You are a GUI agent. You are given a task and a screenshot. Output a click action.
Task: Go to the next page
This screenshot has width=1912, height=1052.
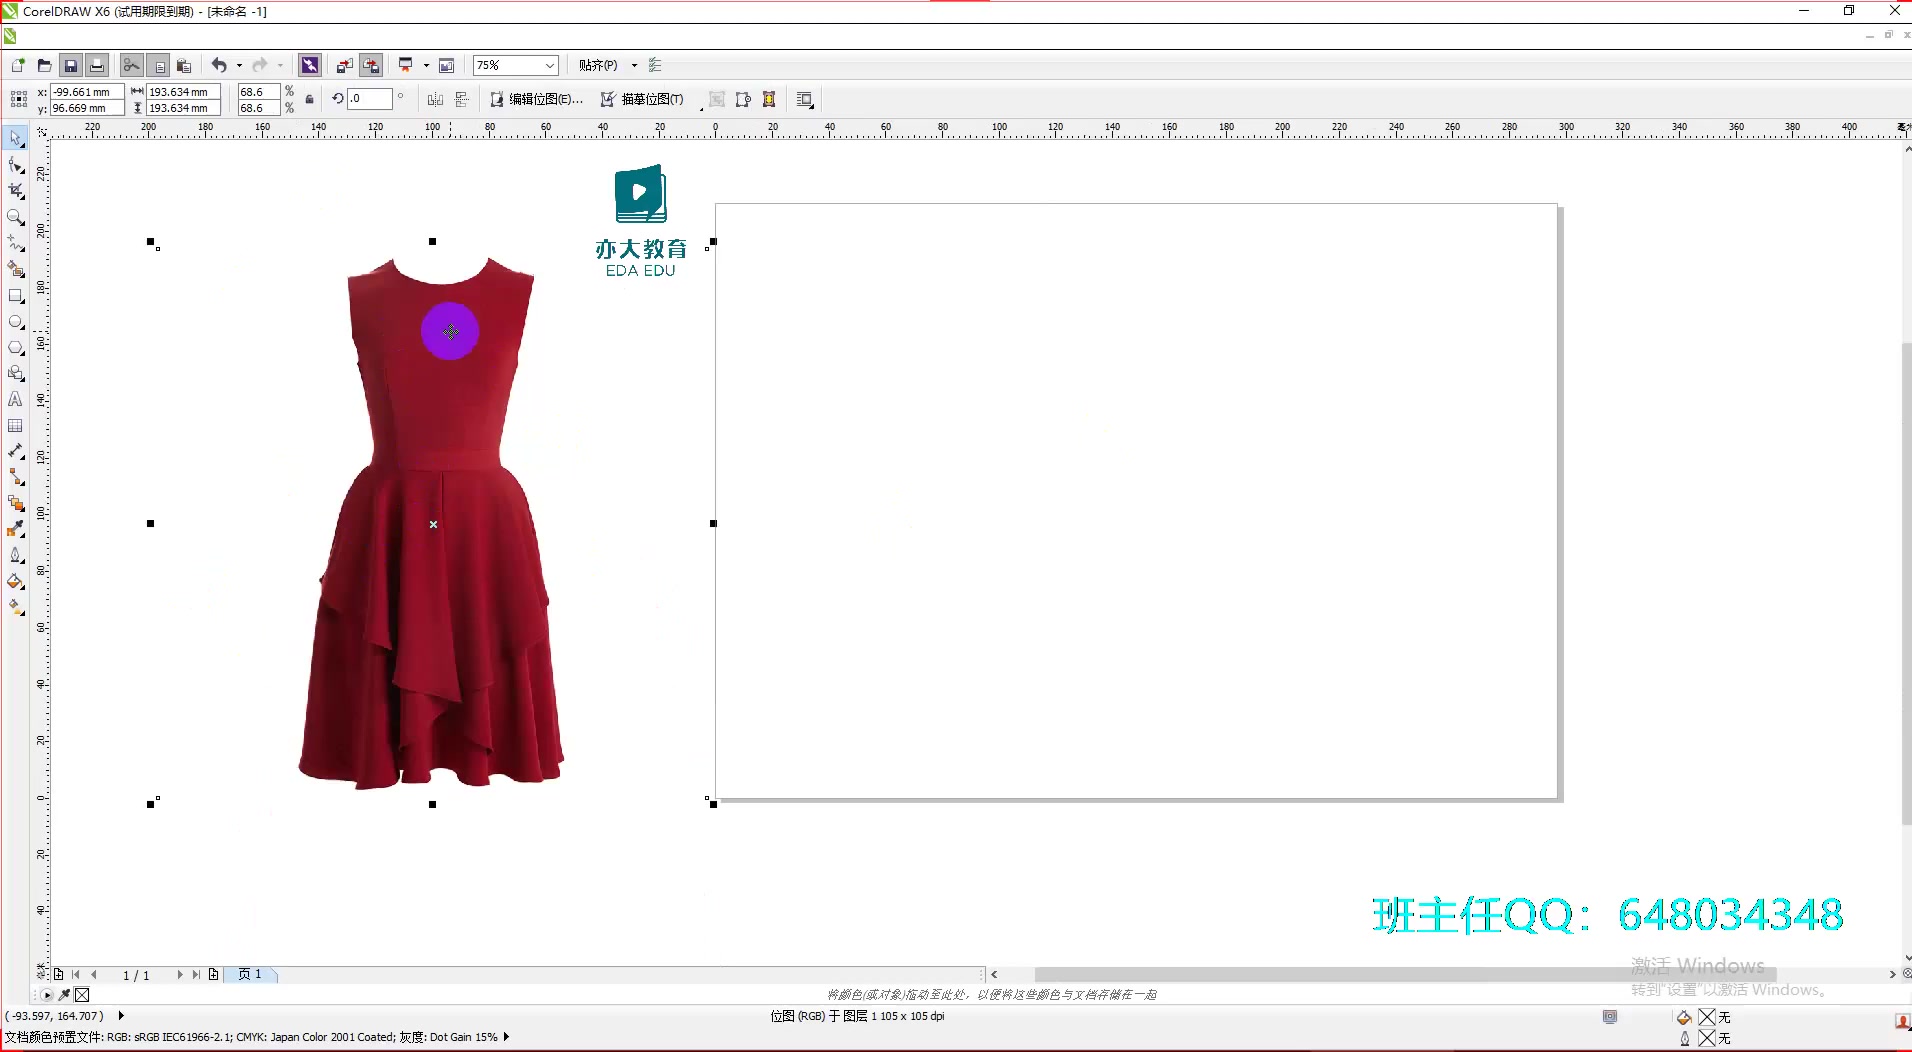[180, 974]
